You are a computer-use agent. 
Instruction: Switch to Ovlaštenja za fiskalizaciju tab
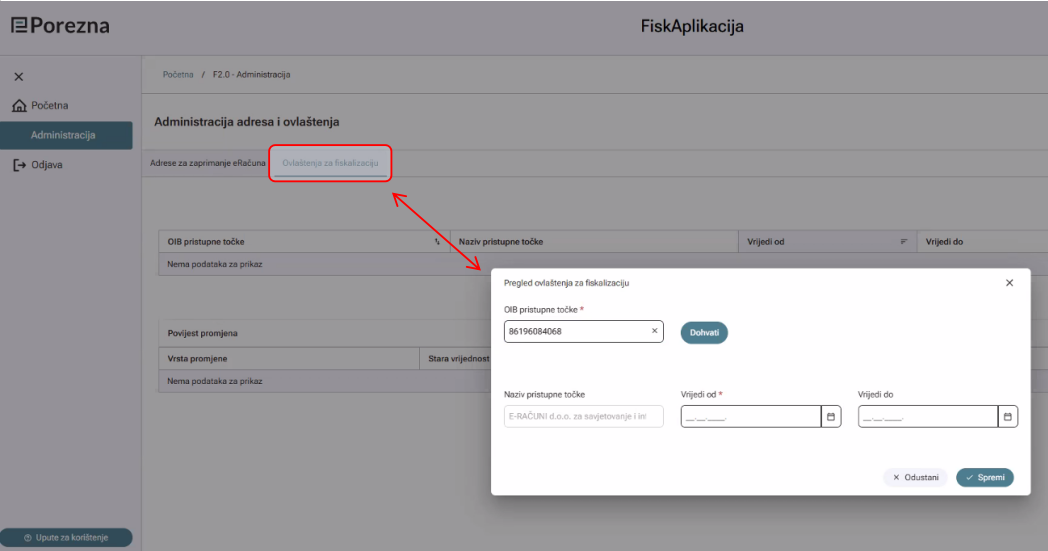330,163
